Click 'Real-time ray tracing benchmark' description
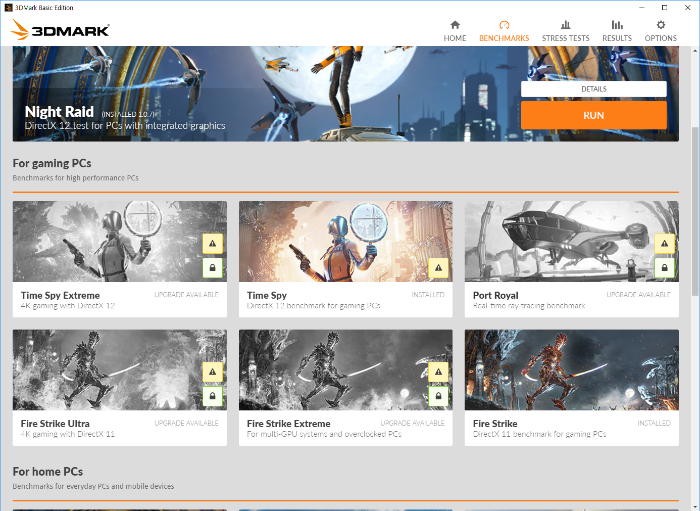700x511 pixels. (529, 306)
